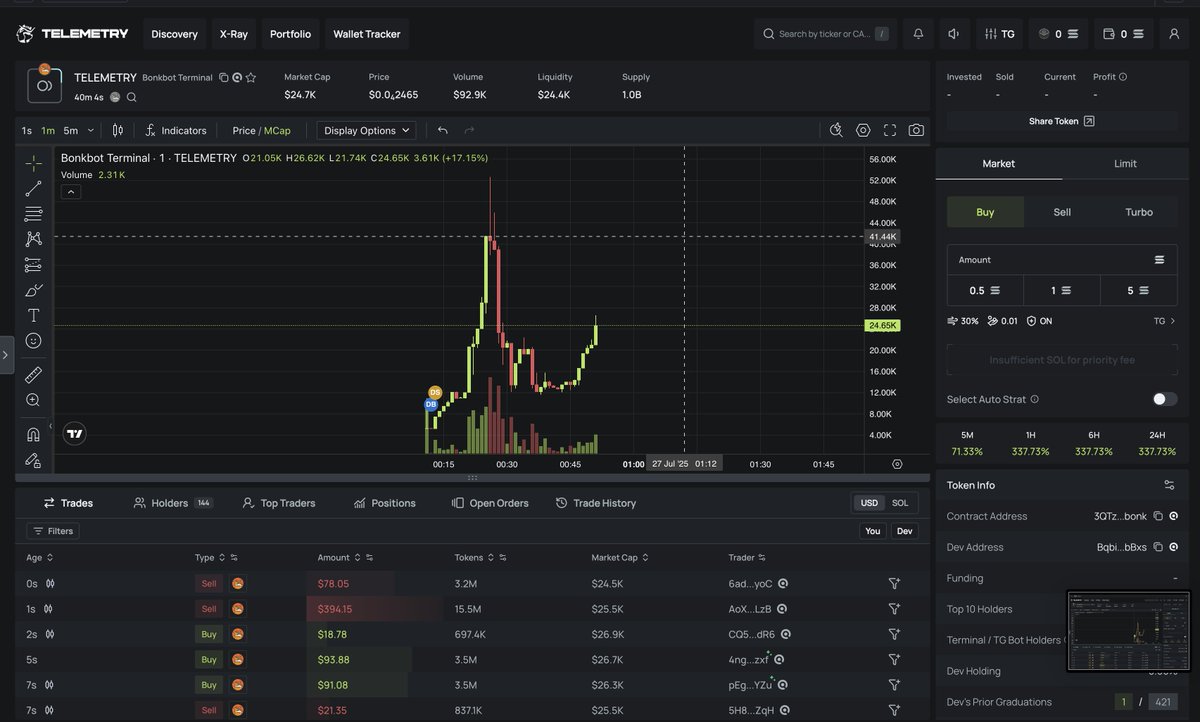This screenshot has height=722, width=1200.
Task: Redo the last chart action
Action: (469, 130)
